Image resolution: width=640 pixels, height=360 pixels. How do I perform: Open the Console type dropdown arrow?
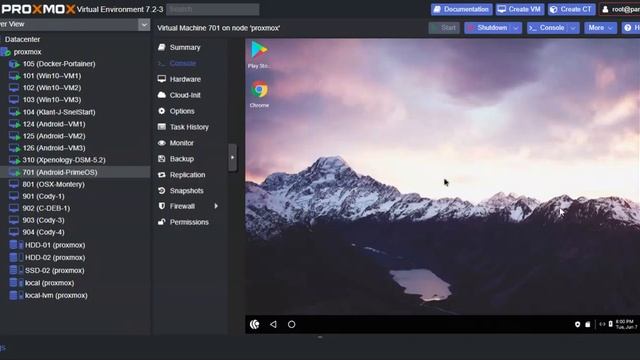coord(573,28)
